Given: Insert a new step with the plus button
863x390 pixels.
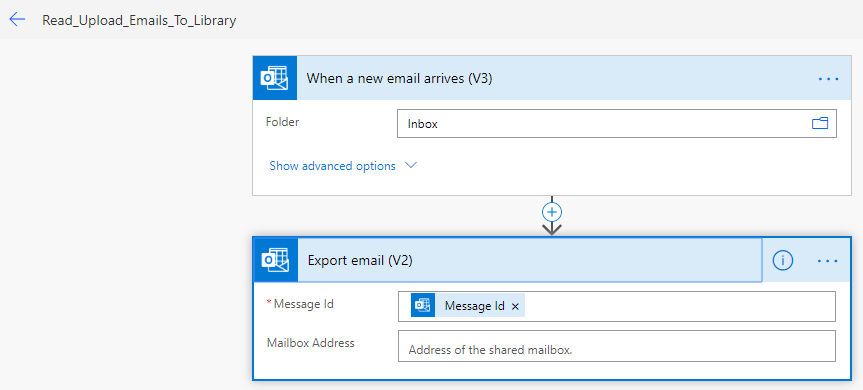Looking at the screenshot, I should click(x=552, y=212).
